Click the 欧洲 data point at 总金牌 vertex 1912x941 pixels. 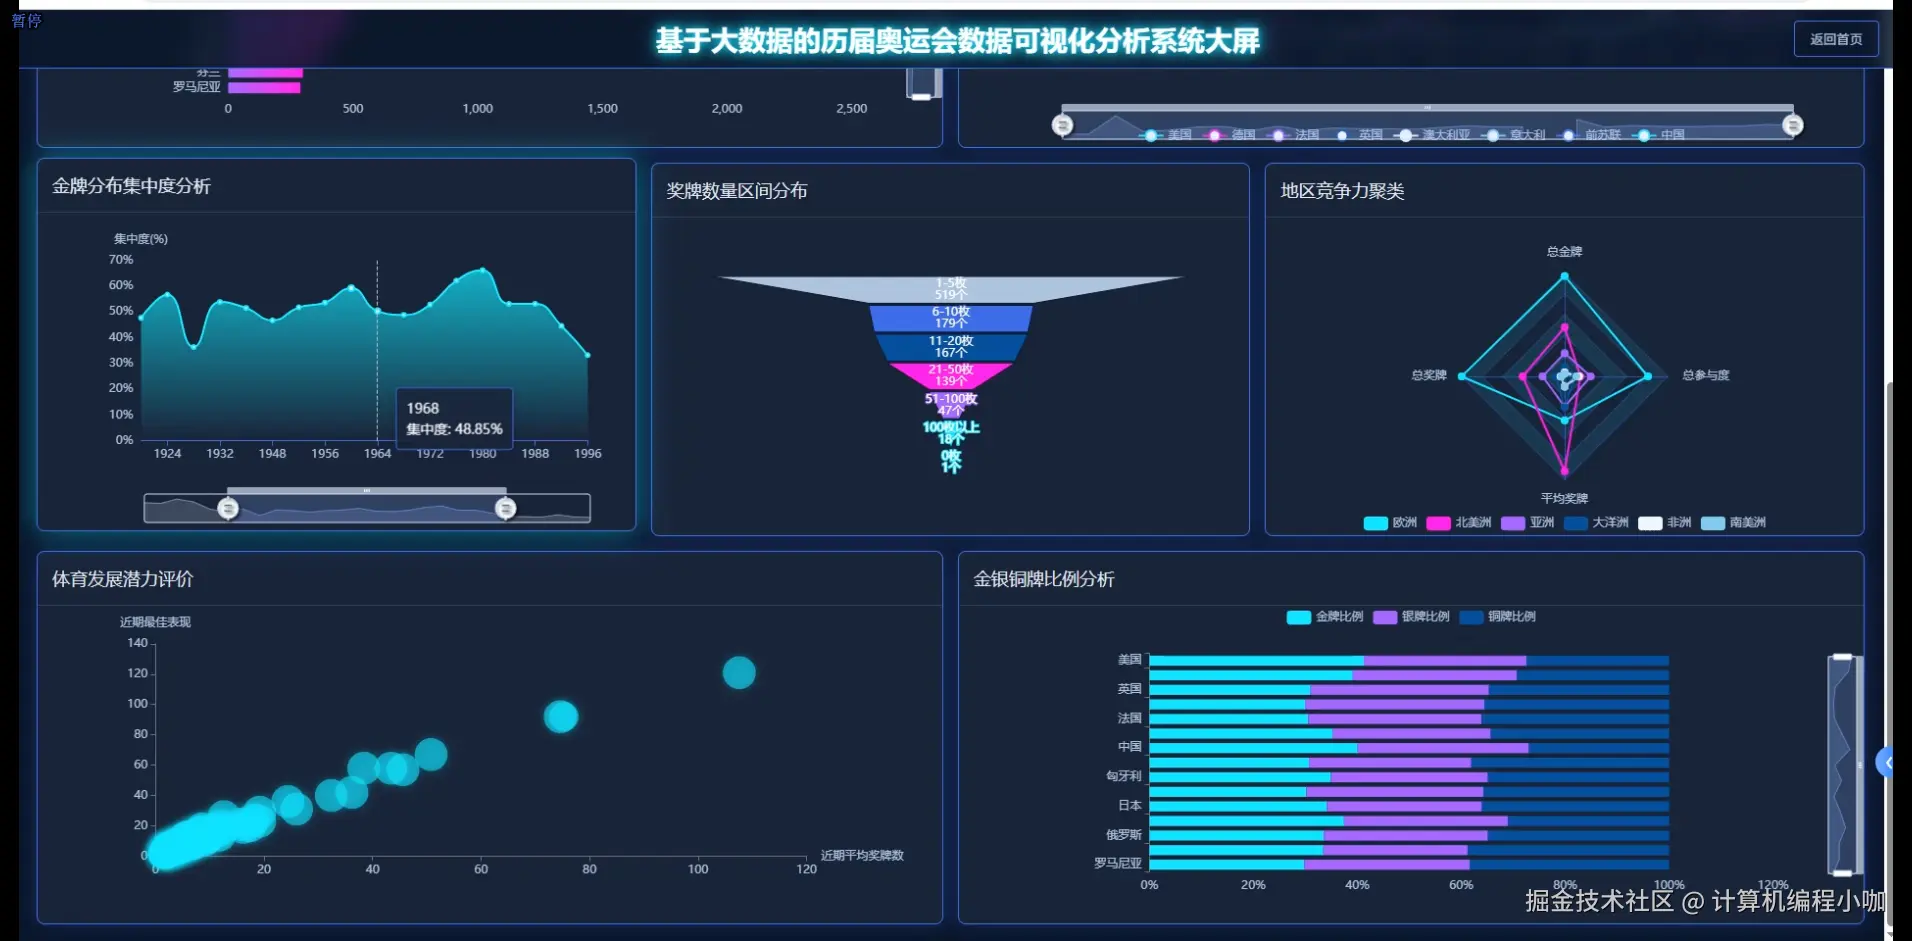pos(1565,276)
